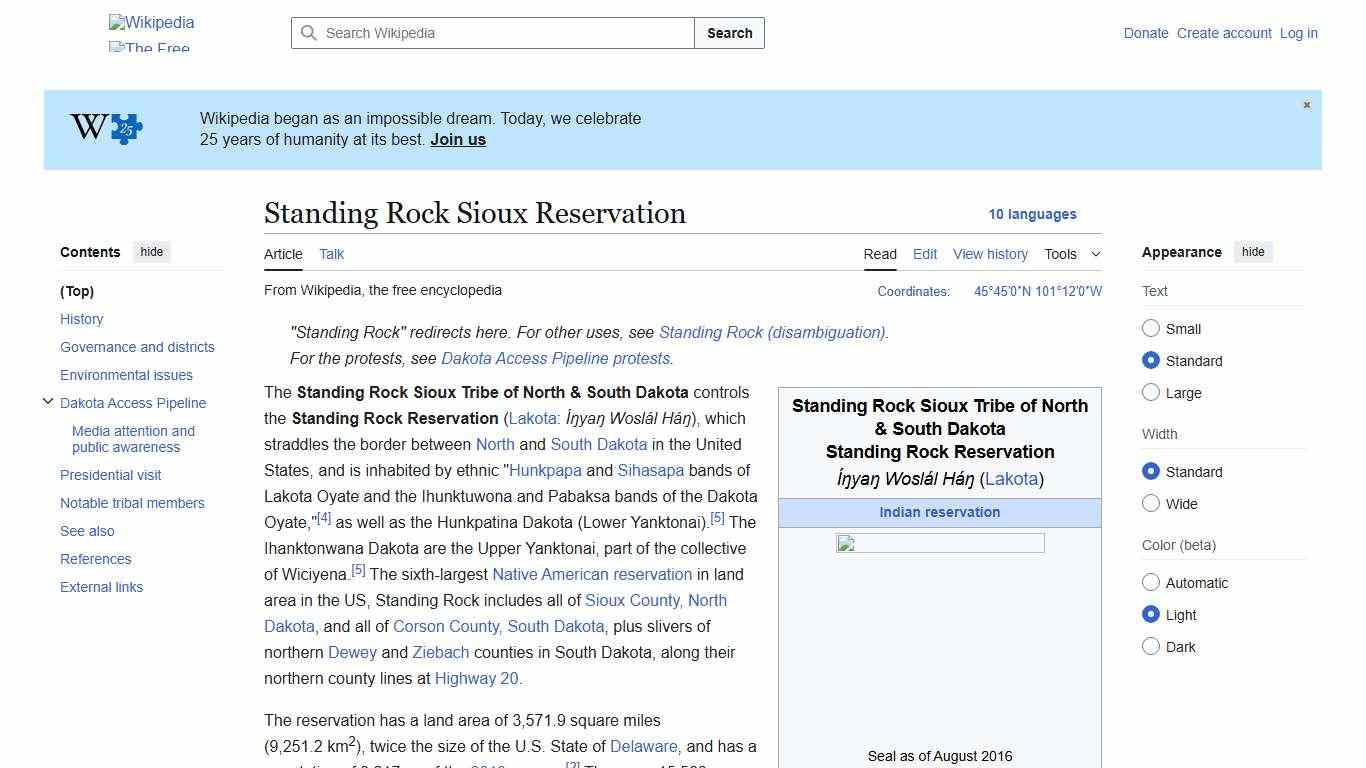Open the View history tab

990,254
